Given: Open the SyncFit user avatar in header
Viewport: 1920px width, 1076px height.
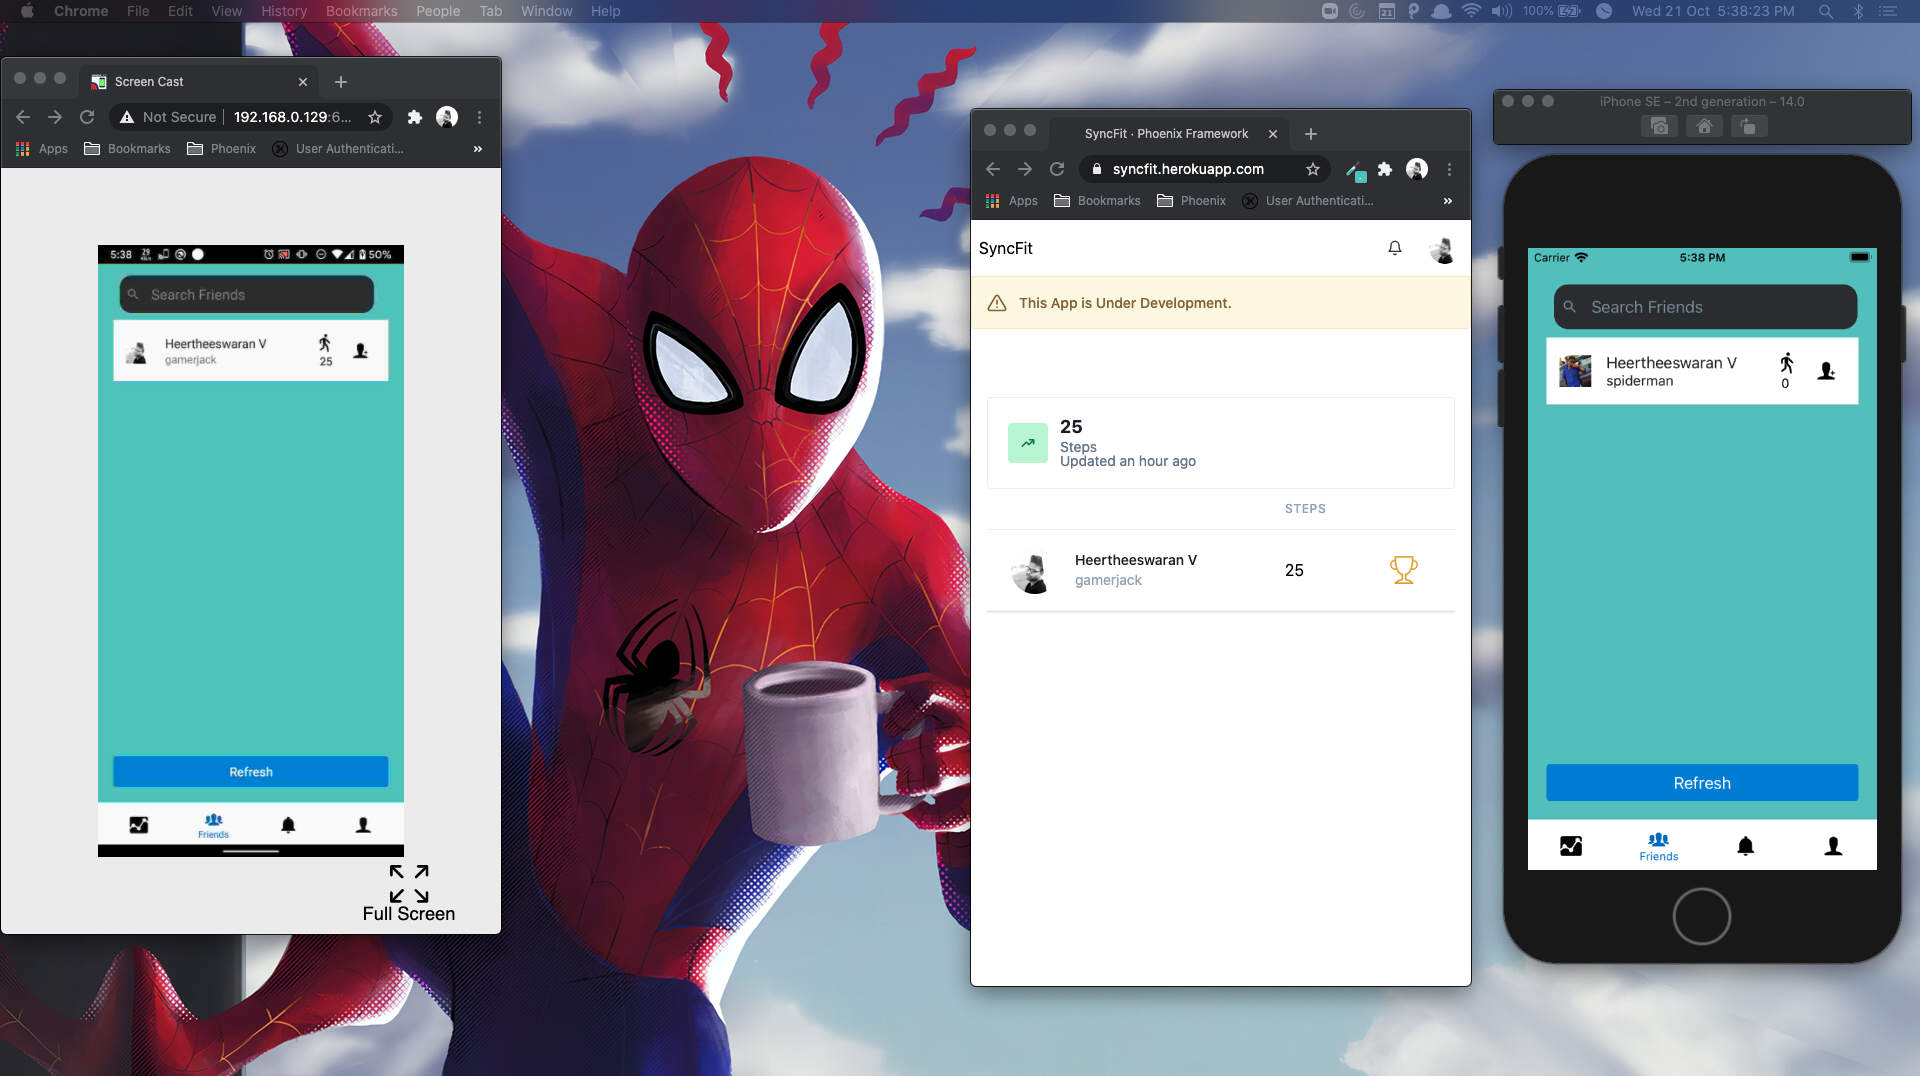Looking at the screenshot, I should point(1441,249).
